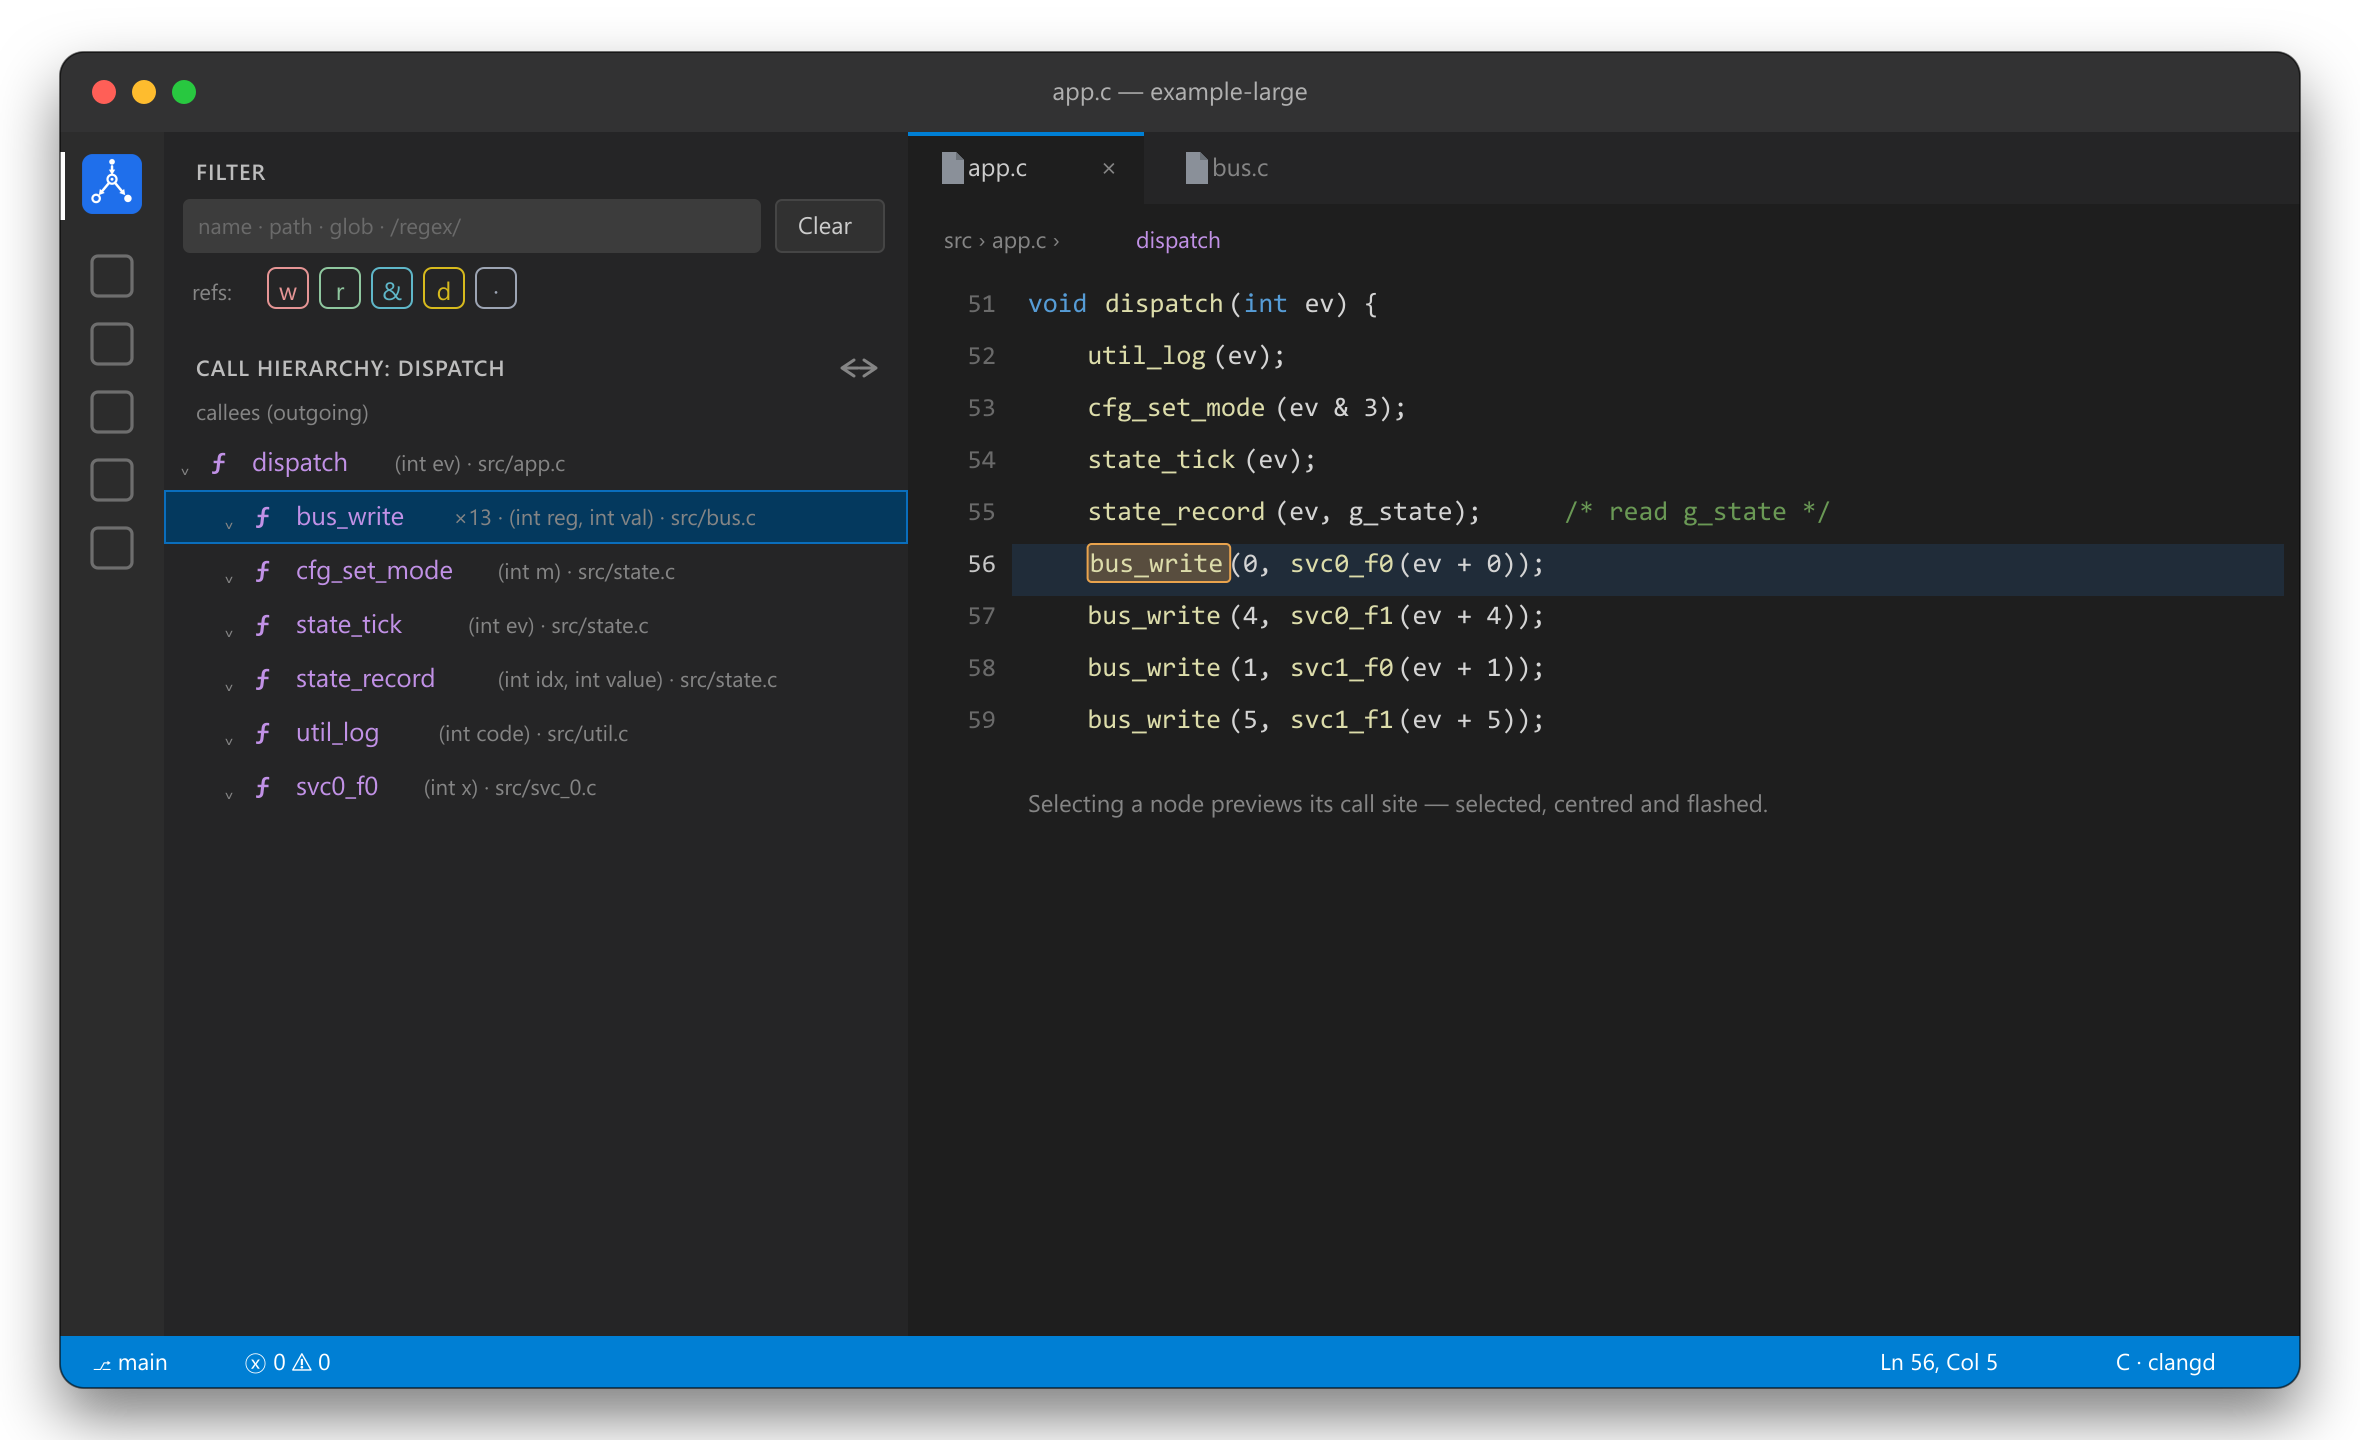Click the C · clangd language status item
The image size is (2360, 1440).
tap(2165, 1362)
